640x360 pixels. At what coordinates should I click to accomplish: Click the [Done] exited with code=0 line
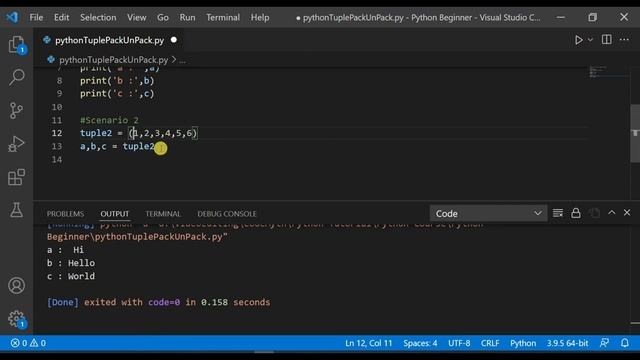point(158,302)
